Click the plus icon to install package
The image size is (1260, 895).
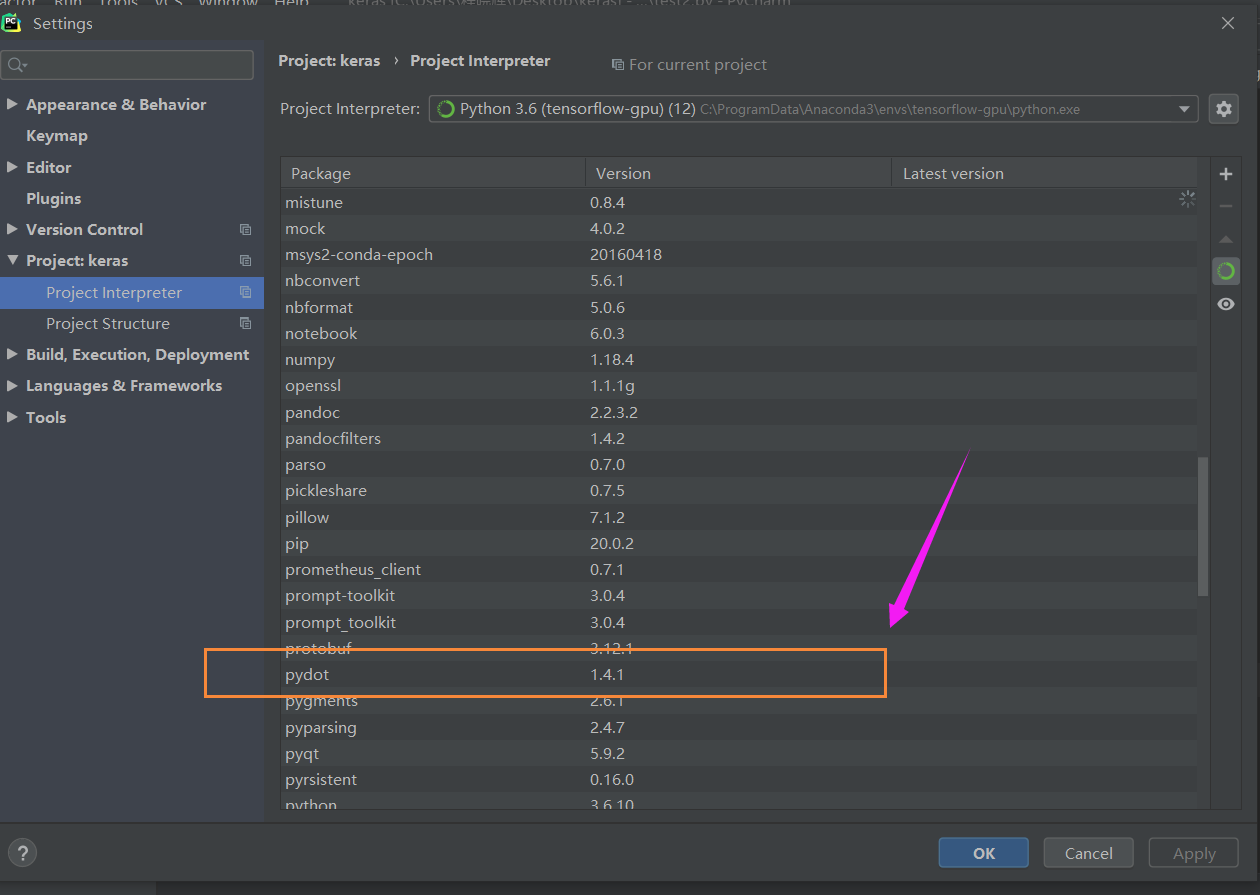[1226, 174]
